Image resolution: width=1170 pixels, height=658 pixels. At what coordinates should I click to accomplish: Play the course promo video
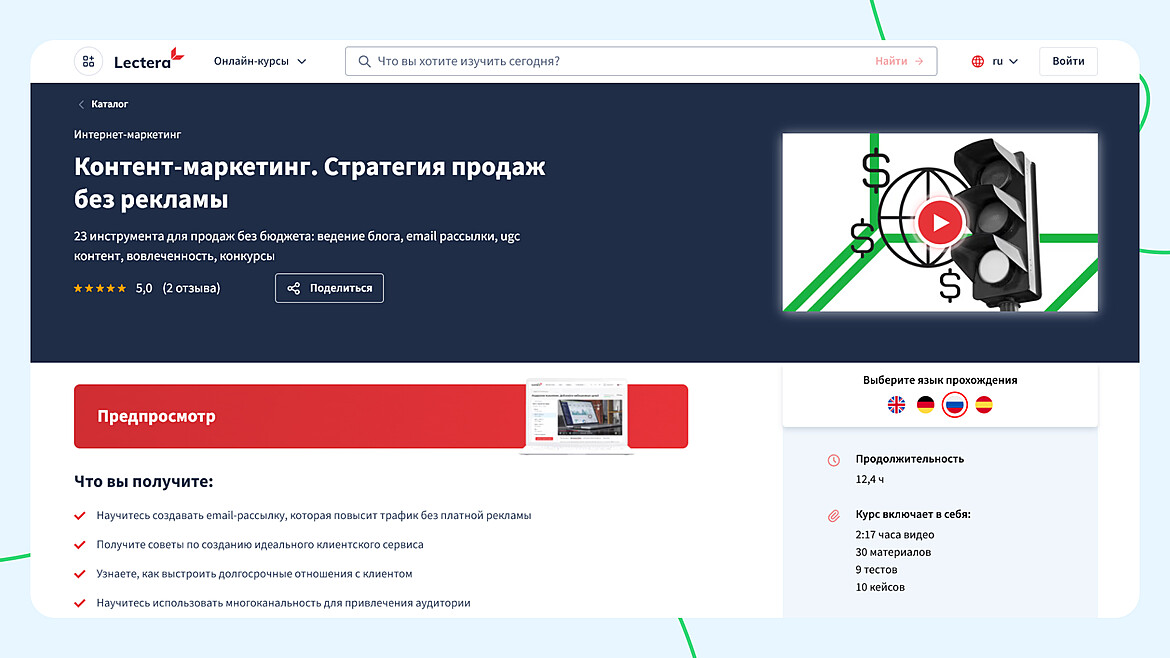tap(939, 222)
